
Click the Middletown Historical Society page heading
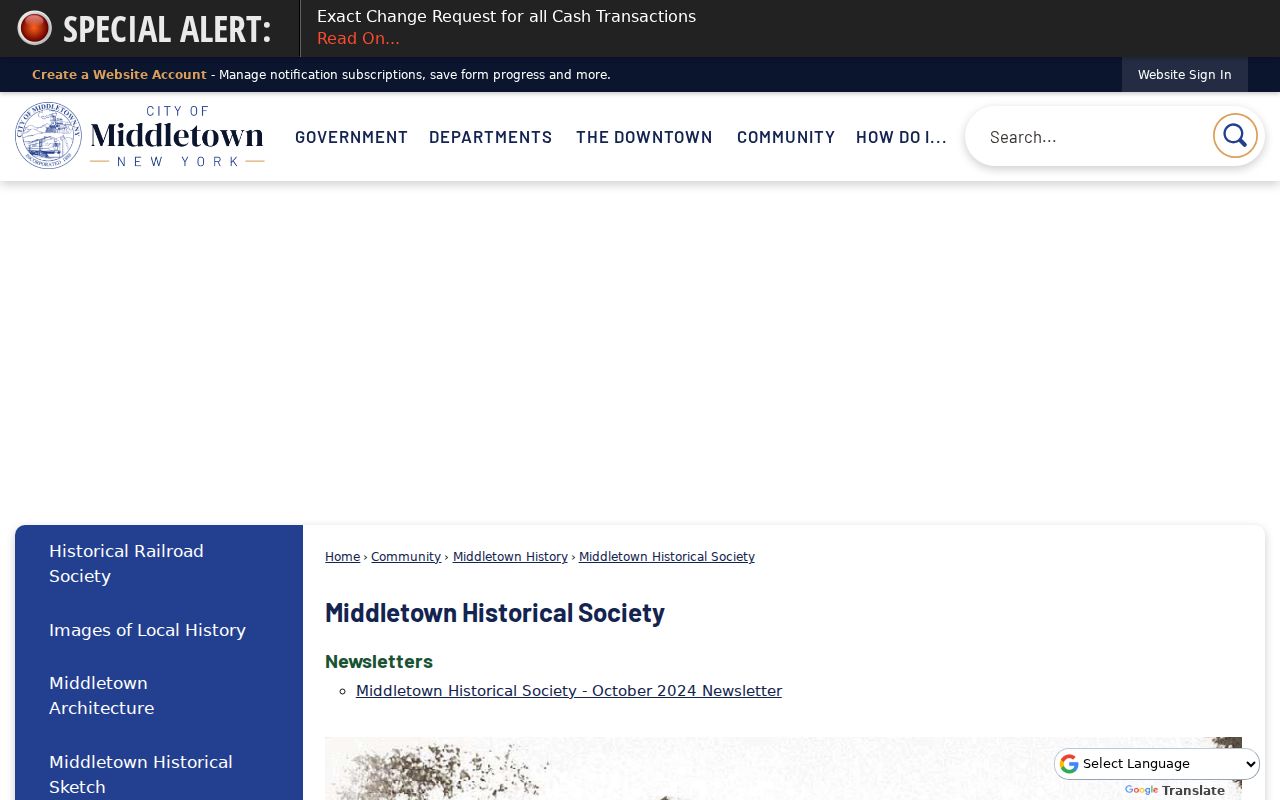(495, 612)
